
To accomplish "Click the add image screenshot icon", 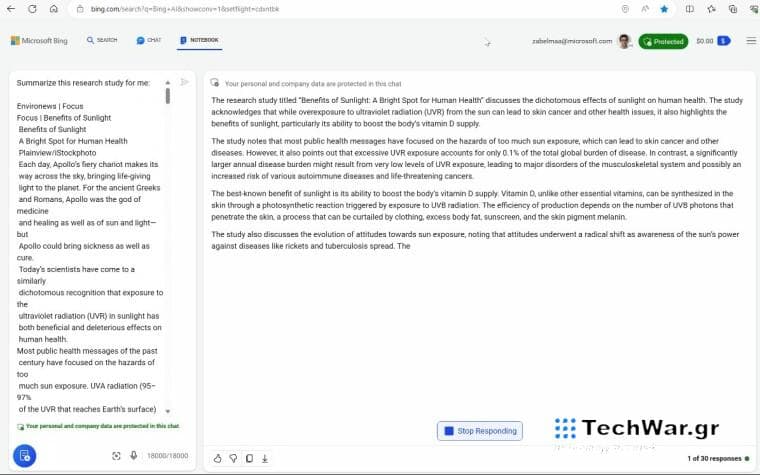I will point(116,456).
